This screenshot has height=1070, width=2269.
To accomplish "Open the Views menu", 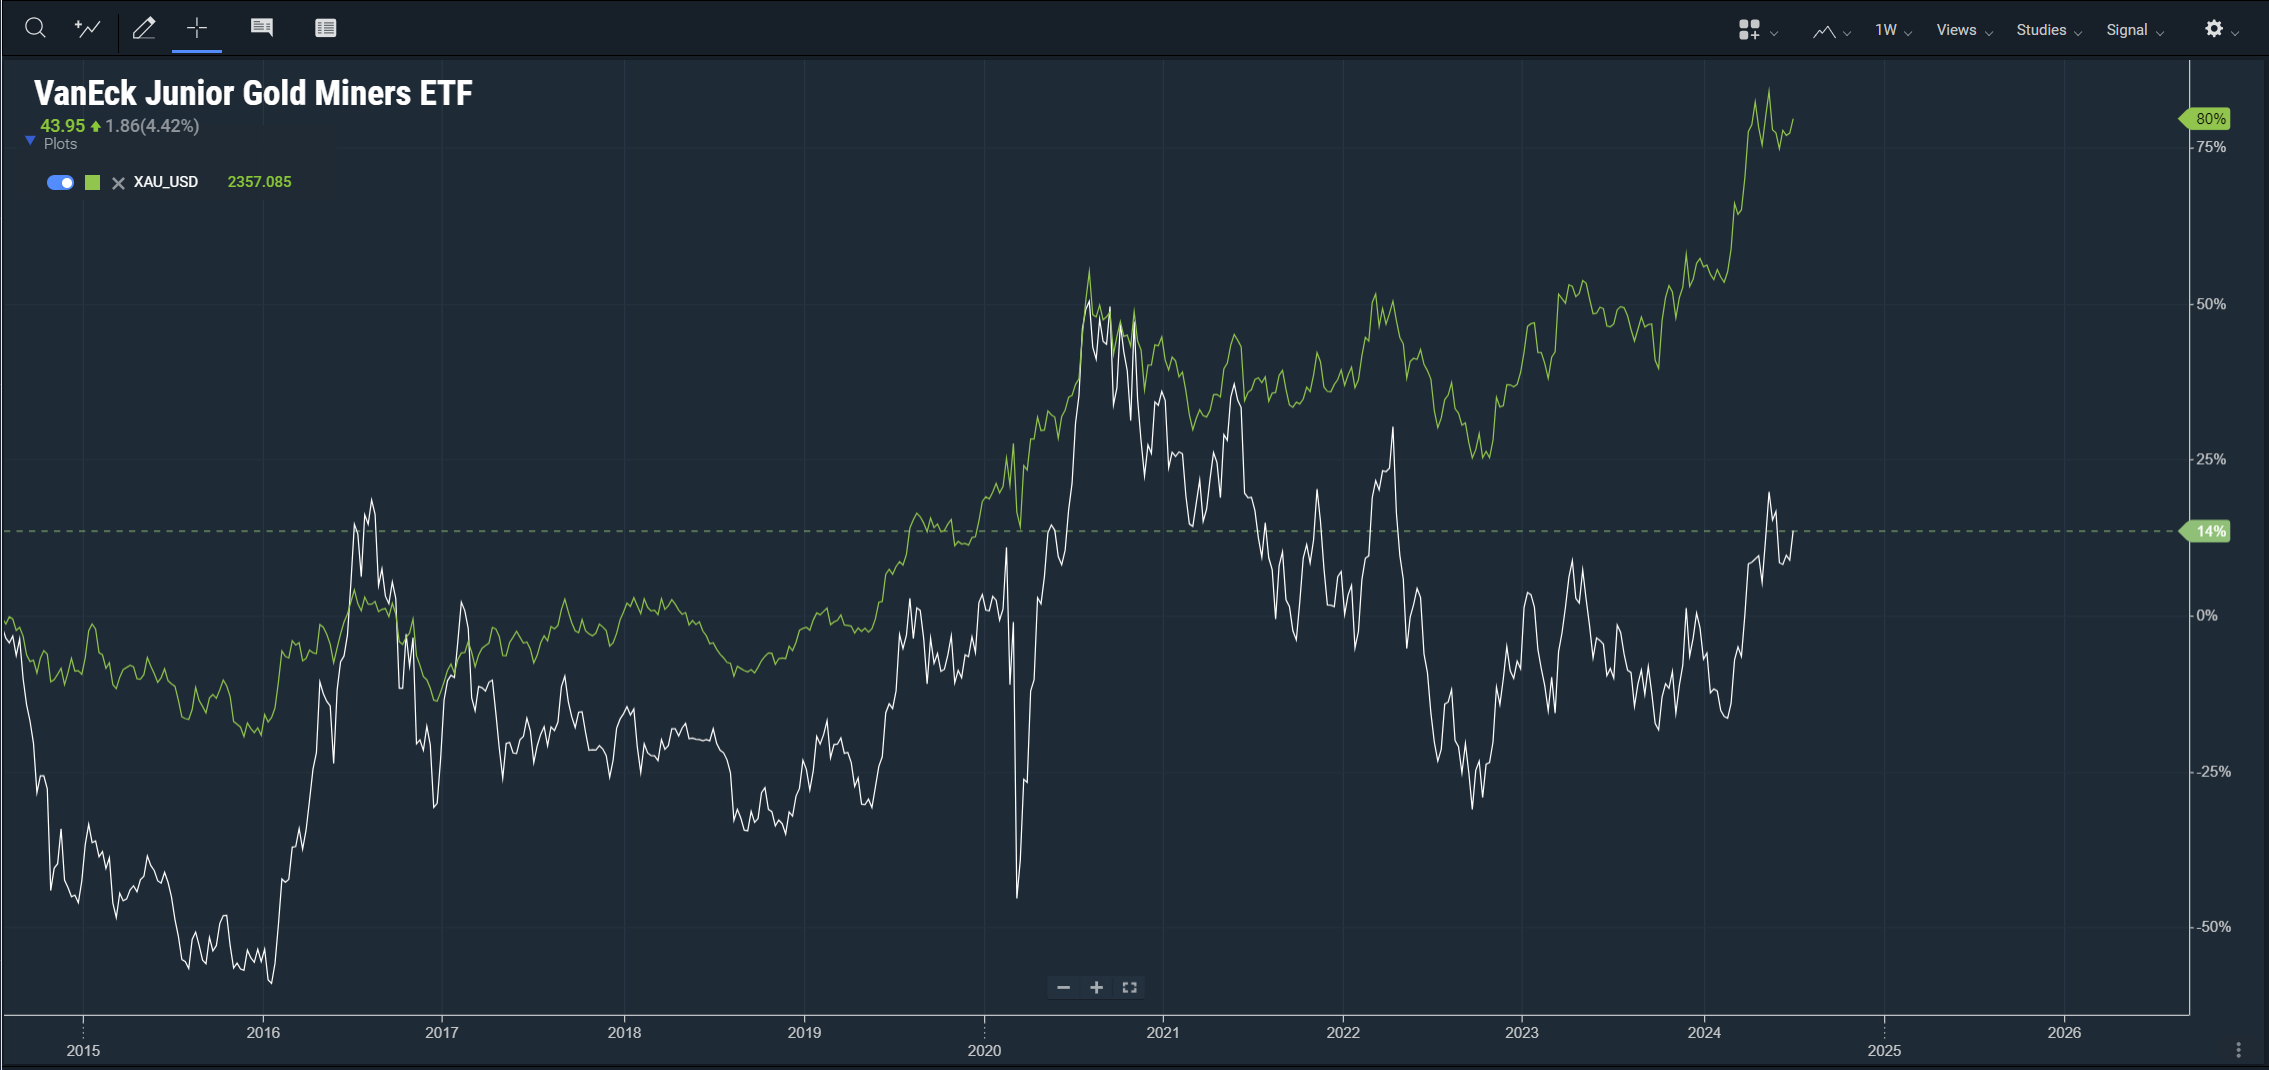I will click(1964, 30).
